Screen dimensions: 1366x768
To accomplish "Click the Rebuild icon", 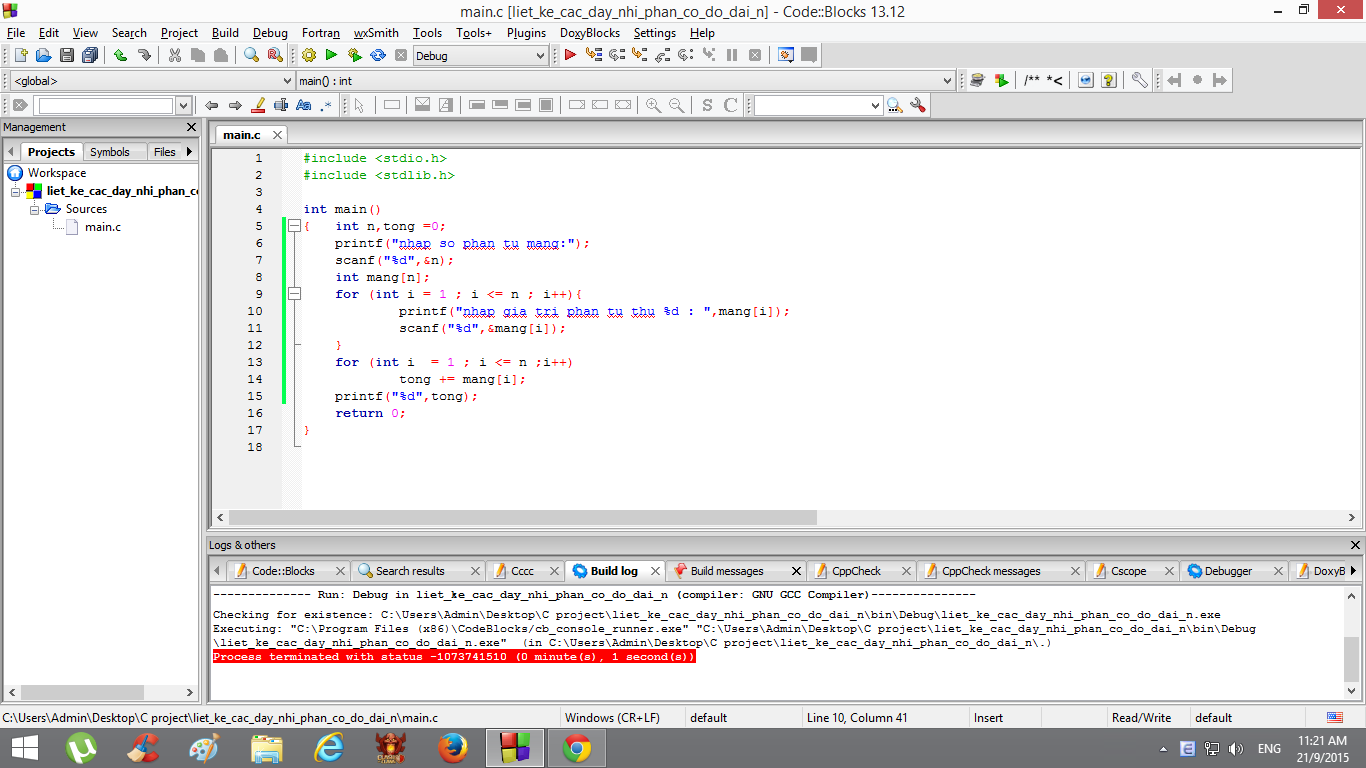I will pos(378,56).
